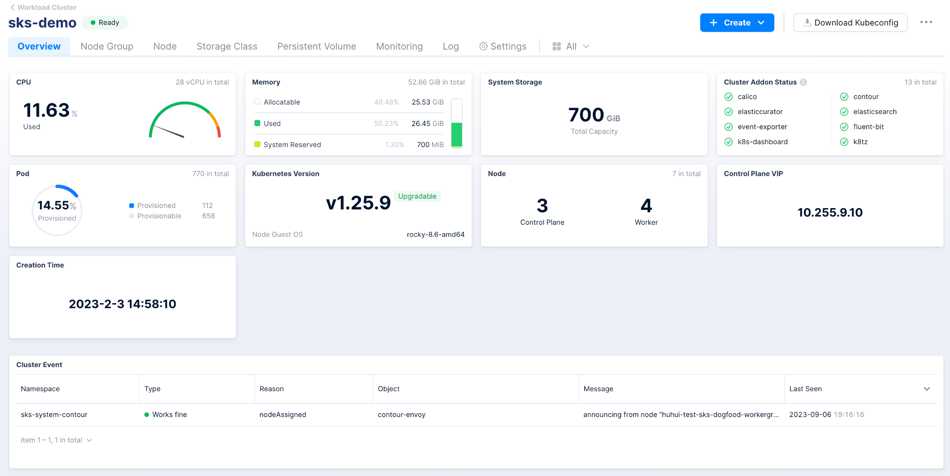Click the Object column header
Screen dimensions: 950x476
tap(388, 389)
